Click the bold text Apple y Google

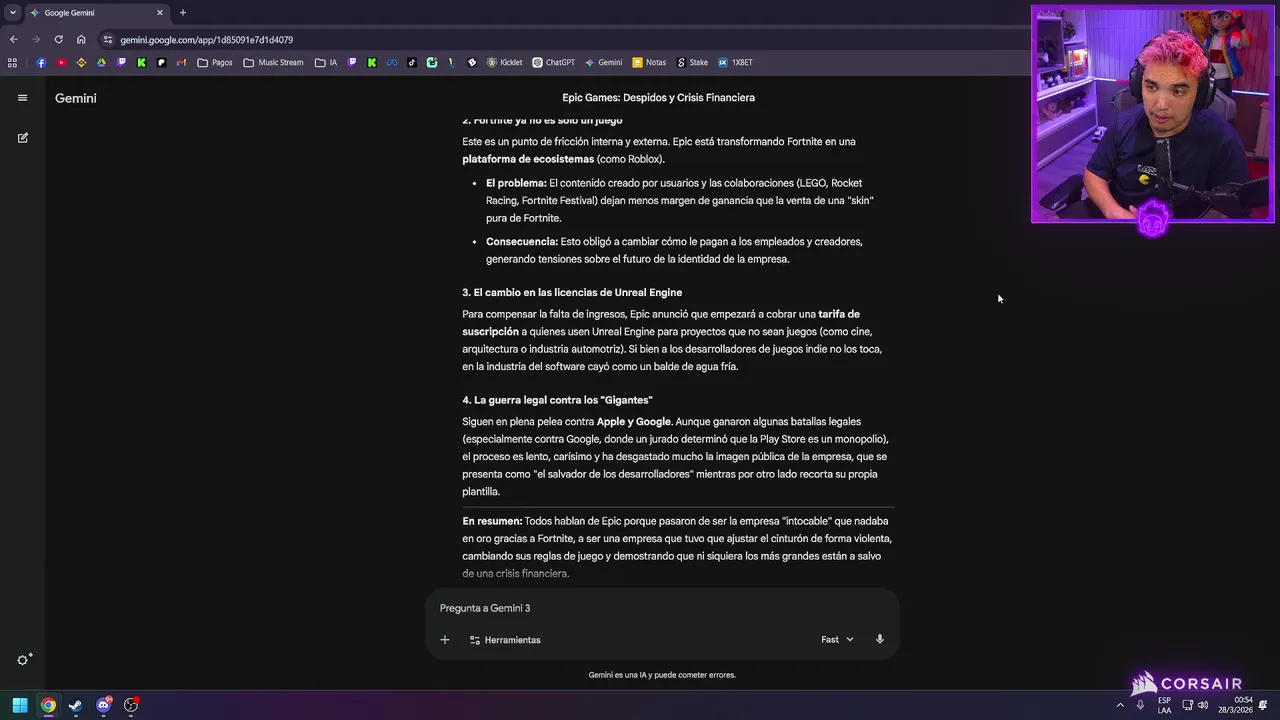click(634, 422)
